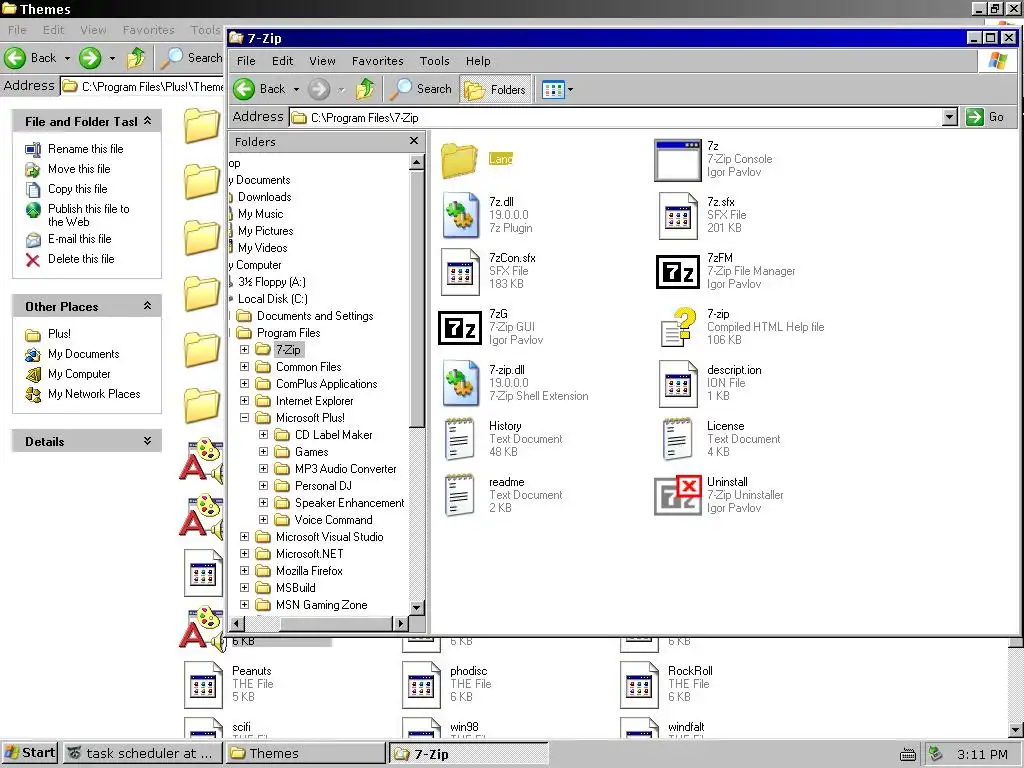1024x768 pixels.
Task: Expand the Details panel in Themes window
Action: [x=148, y=441]
